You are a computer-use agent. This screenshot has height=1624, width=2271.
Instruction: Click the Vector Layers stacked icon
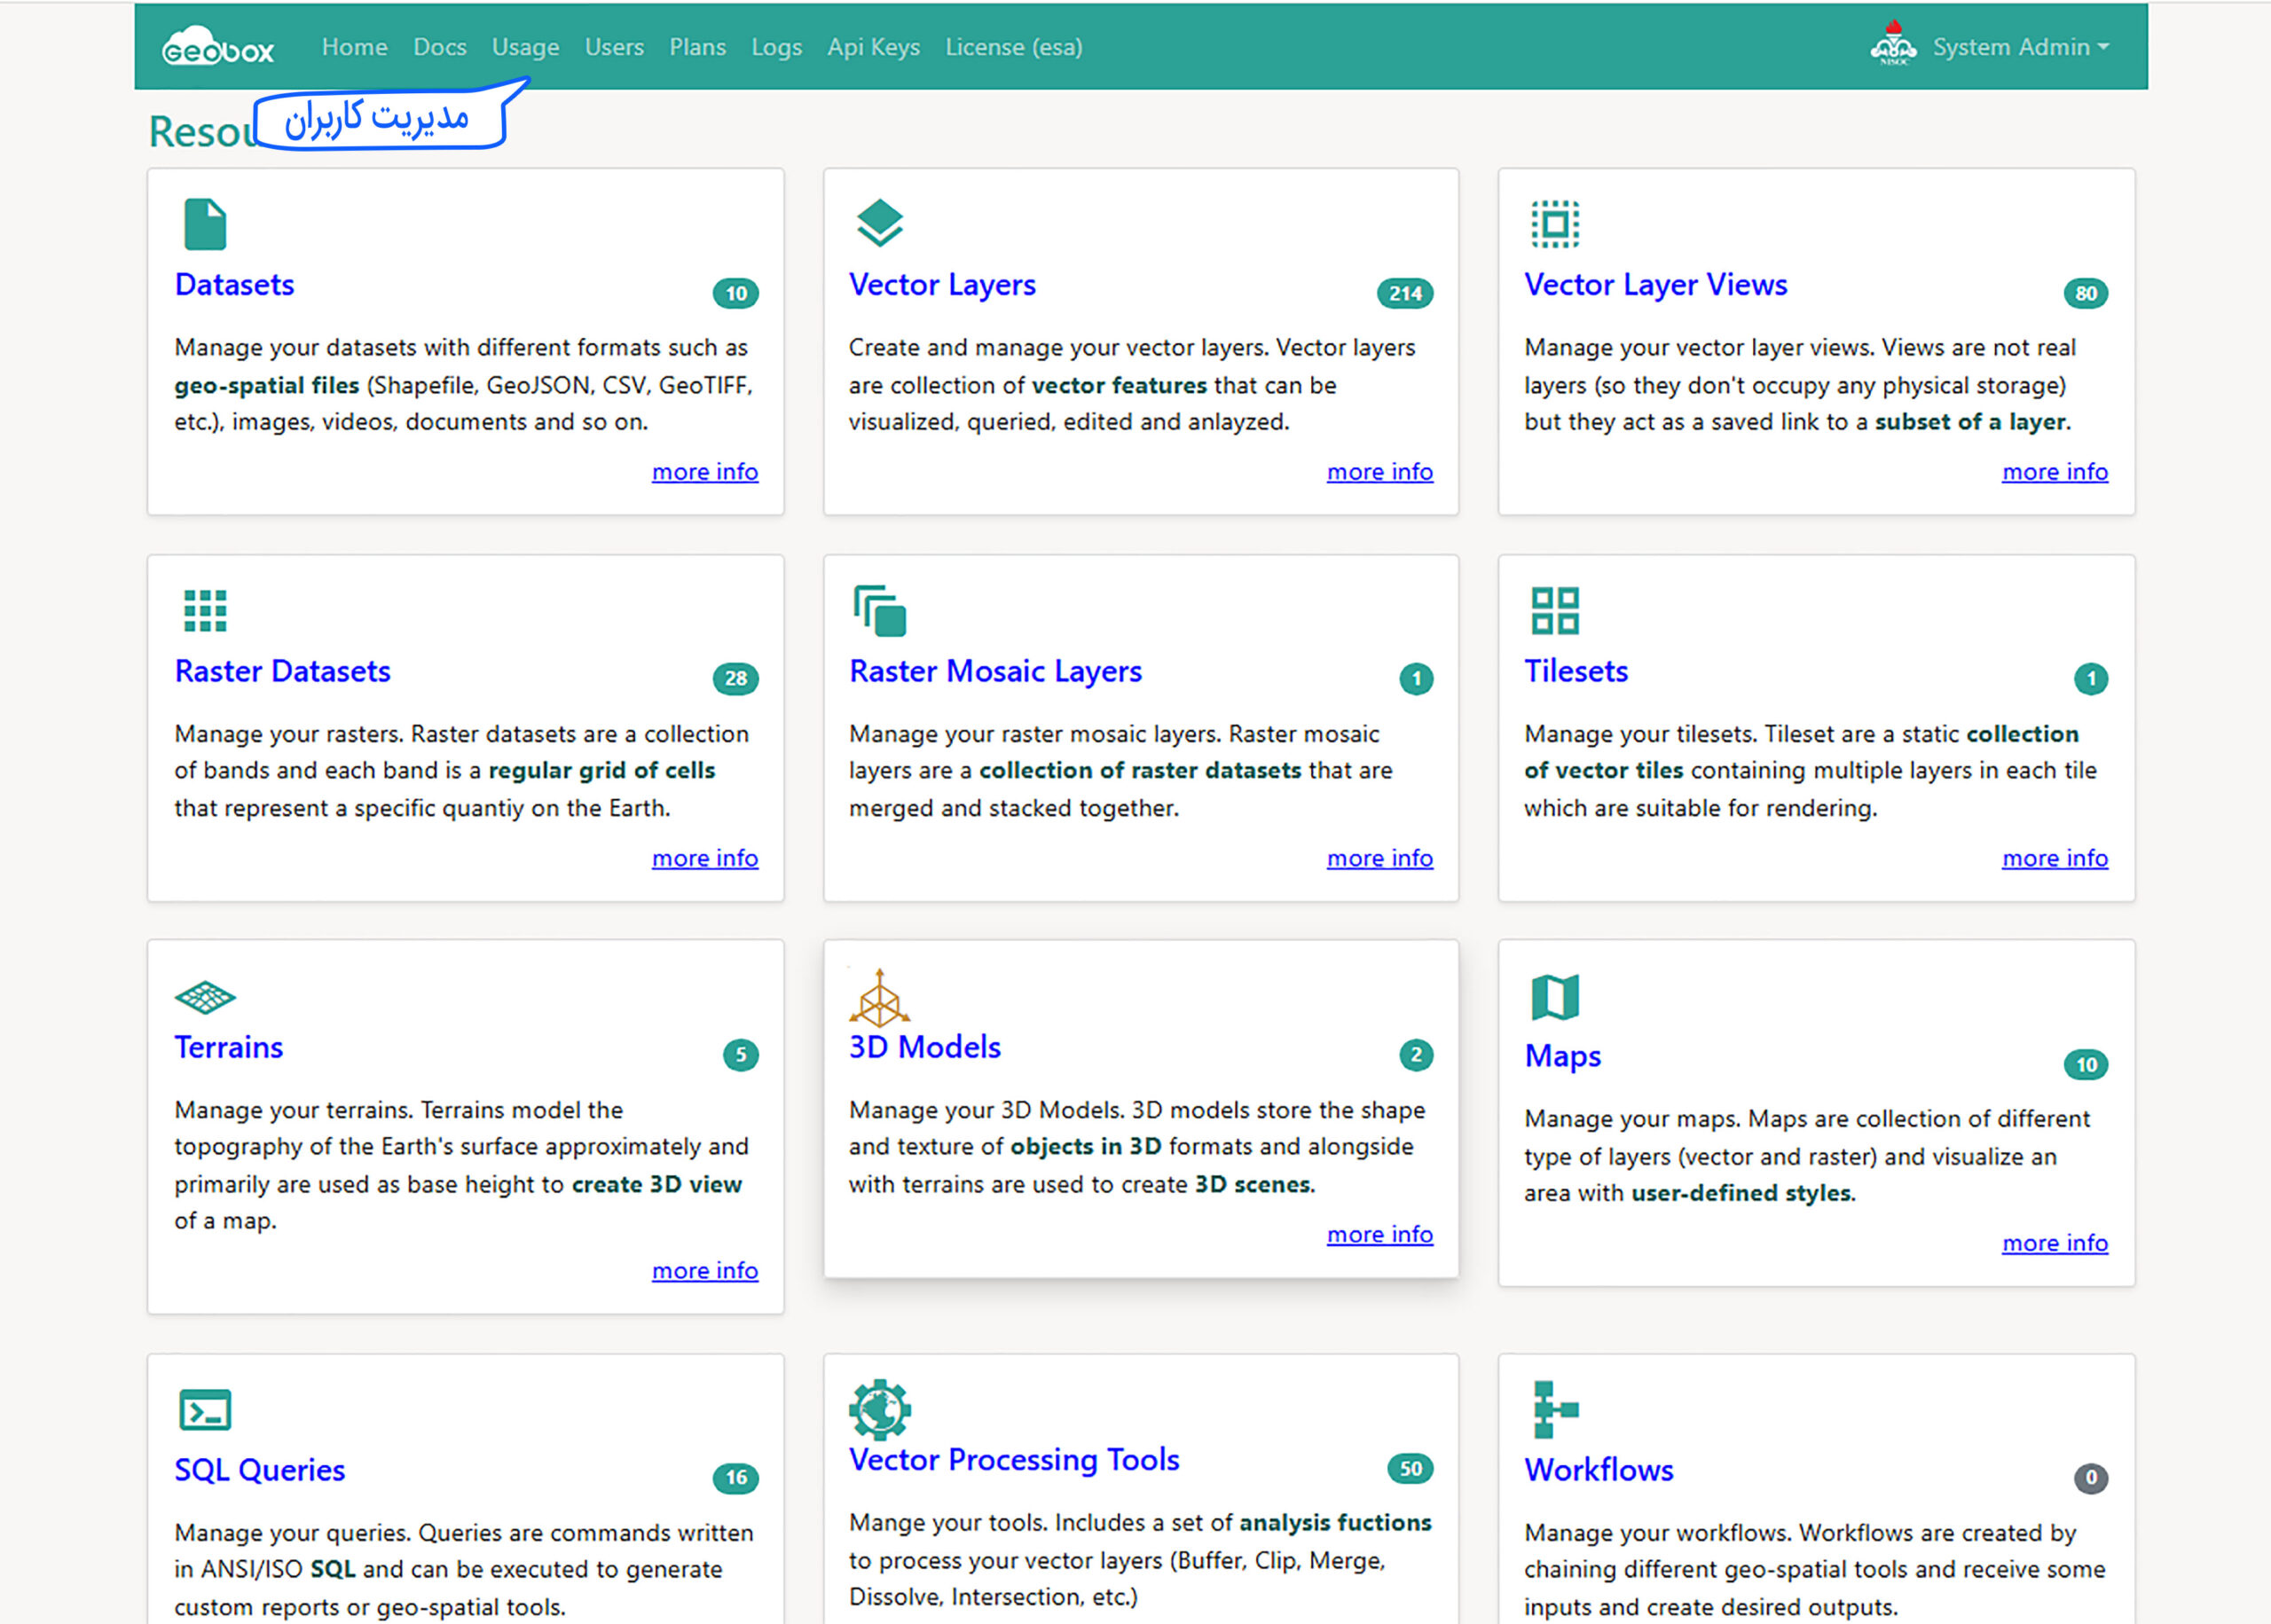coord(879,223)
